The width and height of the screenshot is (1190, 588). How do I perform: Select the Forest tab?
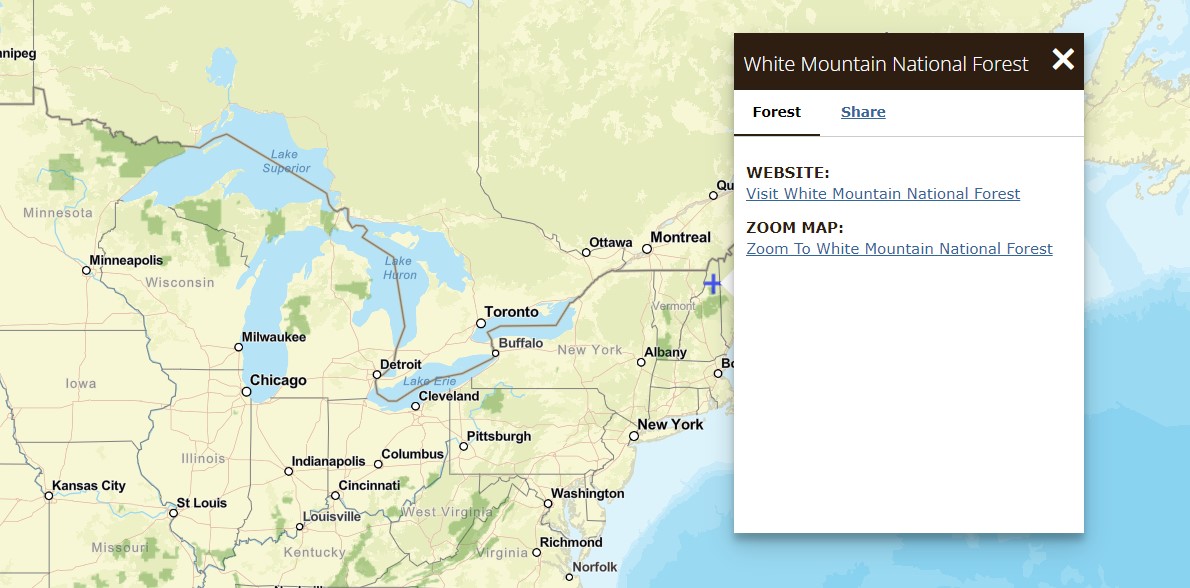tap(777, 112)
